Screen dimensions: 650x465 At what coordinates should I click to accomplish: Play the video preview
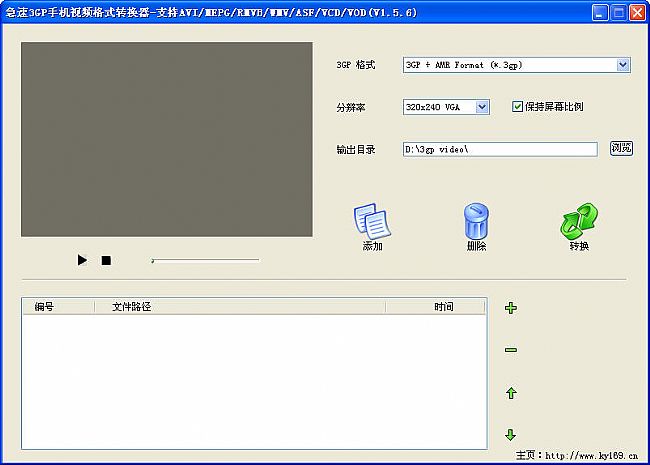[x=82, y=260]
